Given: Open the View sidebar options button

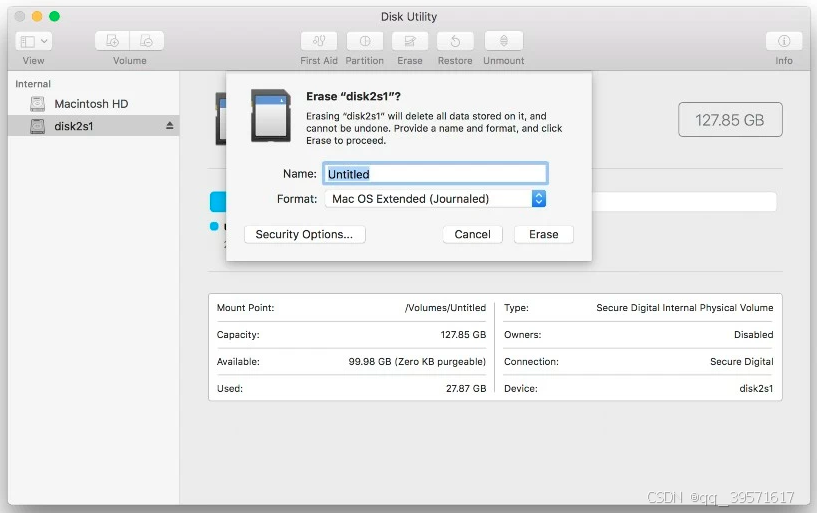Looking at the screenshot, I should point(33,41).
